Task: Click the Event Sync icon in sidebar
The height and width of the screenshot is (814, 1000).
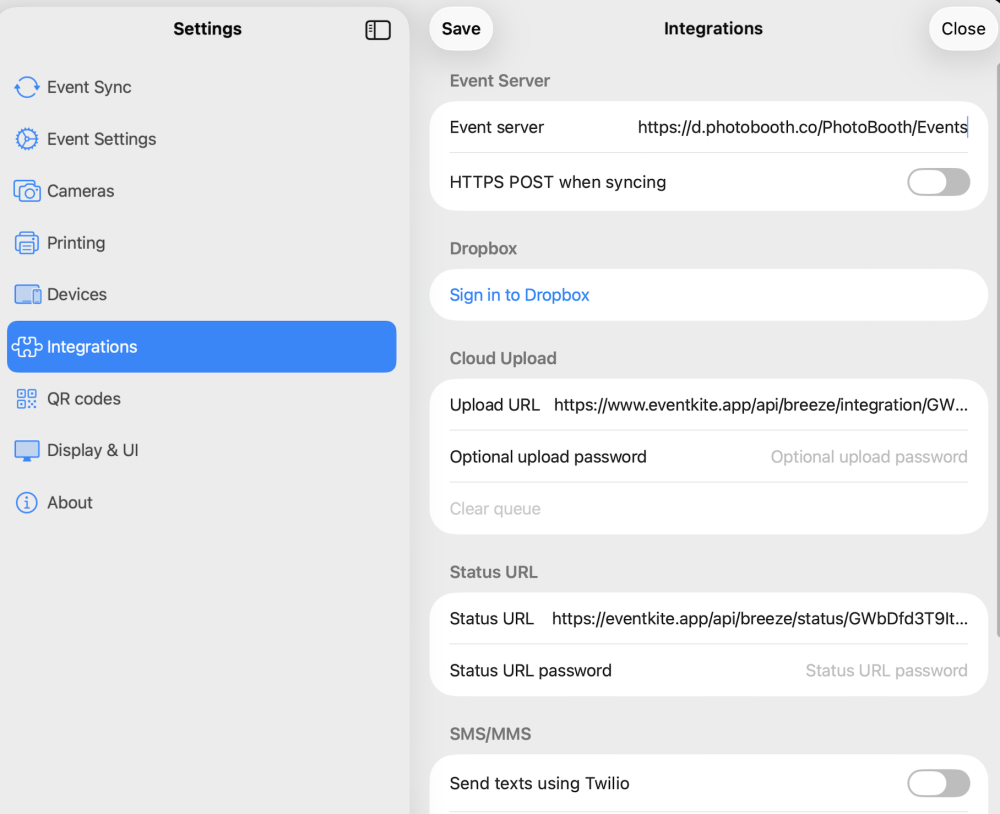Action: click(x=27, y=87)
